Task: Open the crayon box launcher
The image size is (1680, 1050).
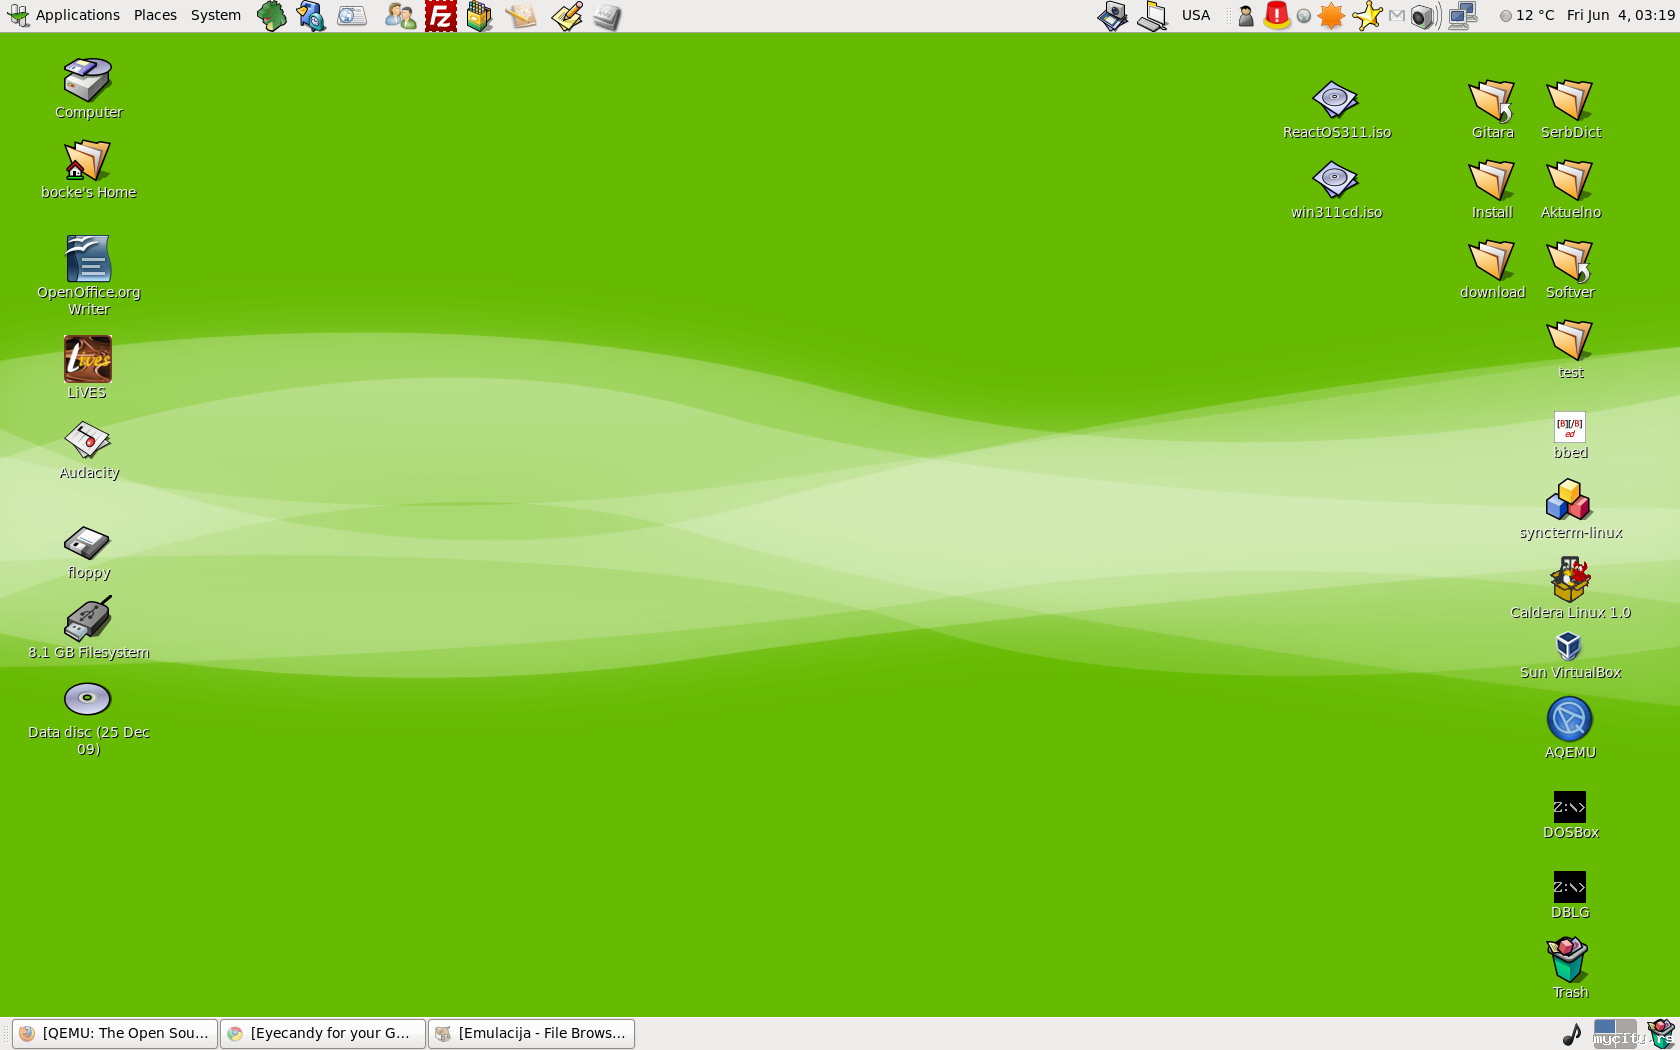Action: coord(480,16)
